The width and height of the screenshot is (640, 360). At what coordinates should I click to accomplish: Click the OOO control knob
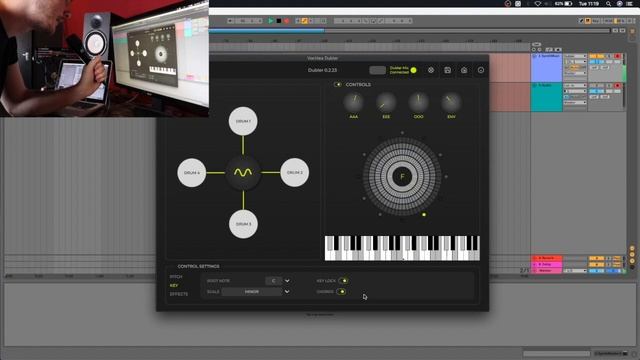point(418,102)
